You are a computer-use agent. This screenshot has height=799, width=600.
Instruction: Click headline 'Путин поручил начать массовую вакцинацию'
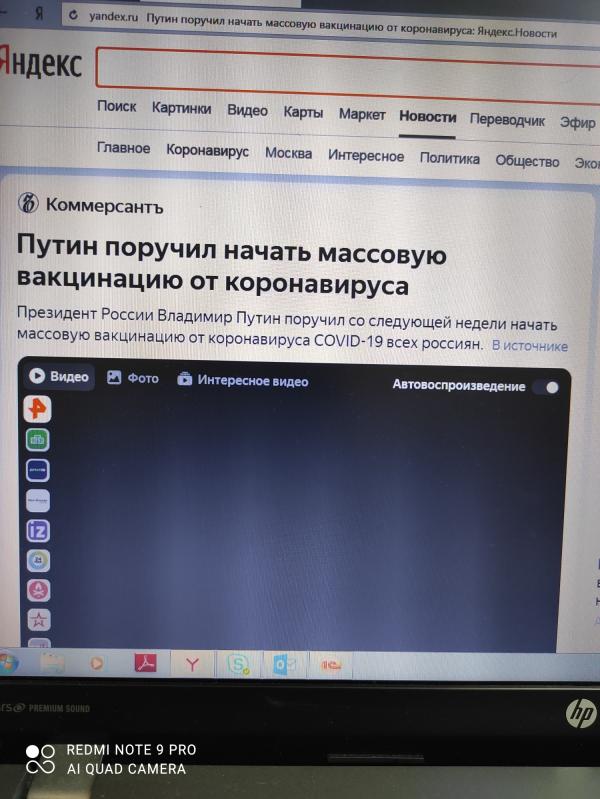(232, 266)
